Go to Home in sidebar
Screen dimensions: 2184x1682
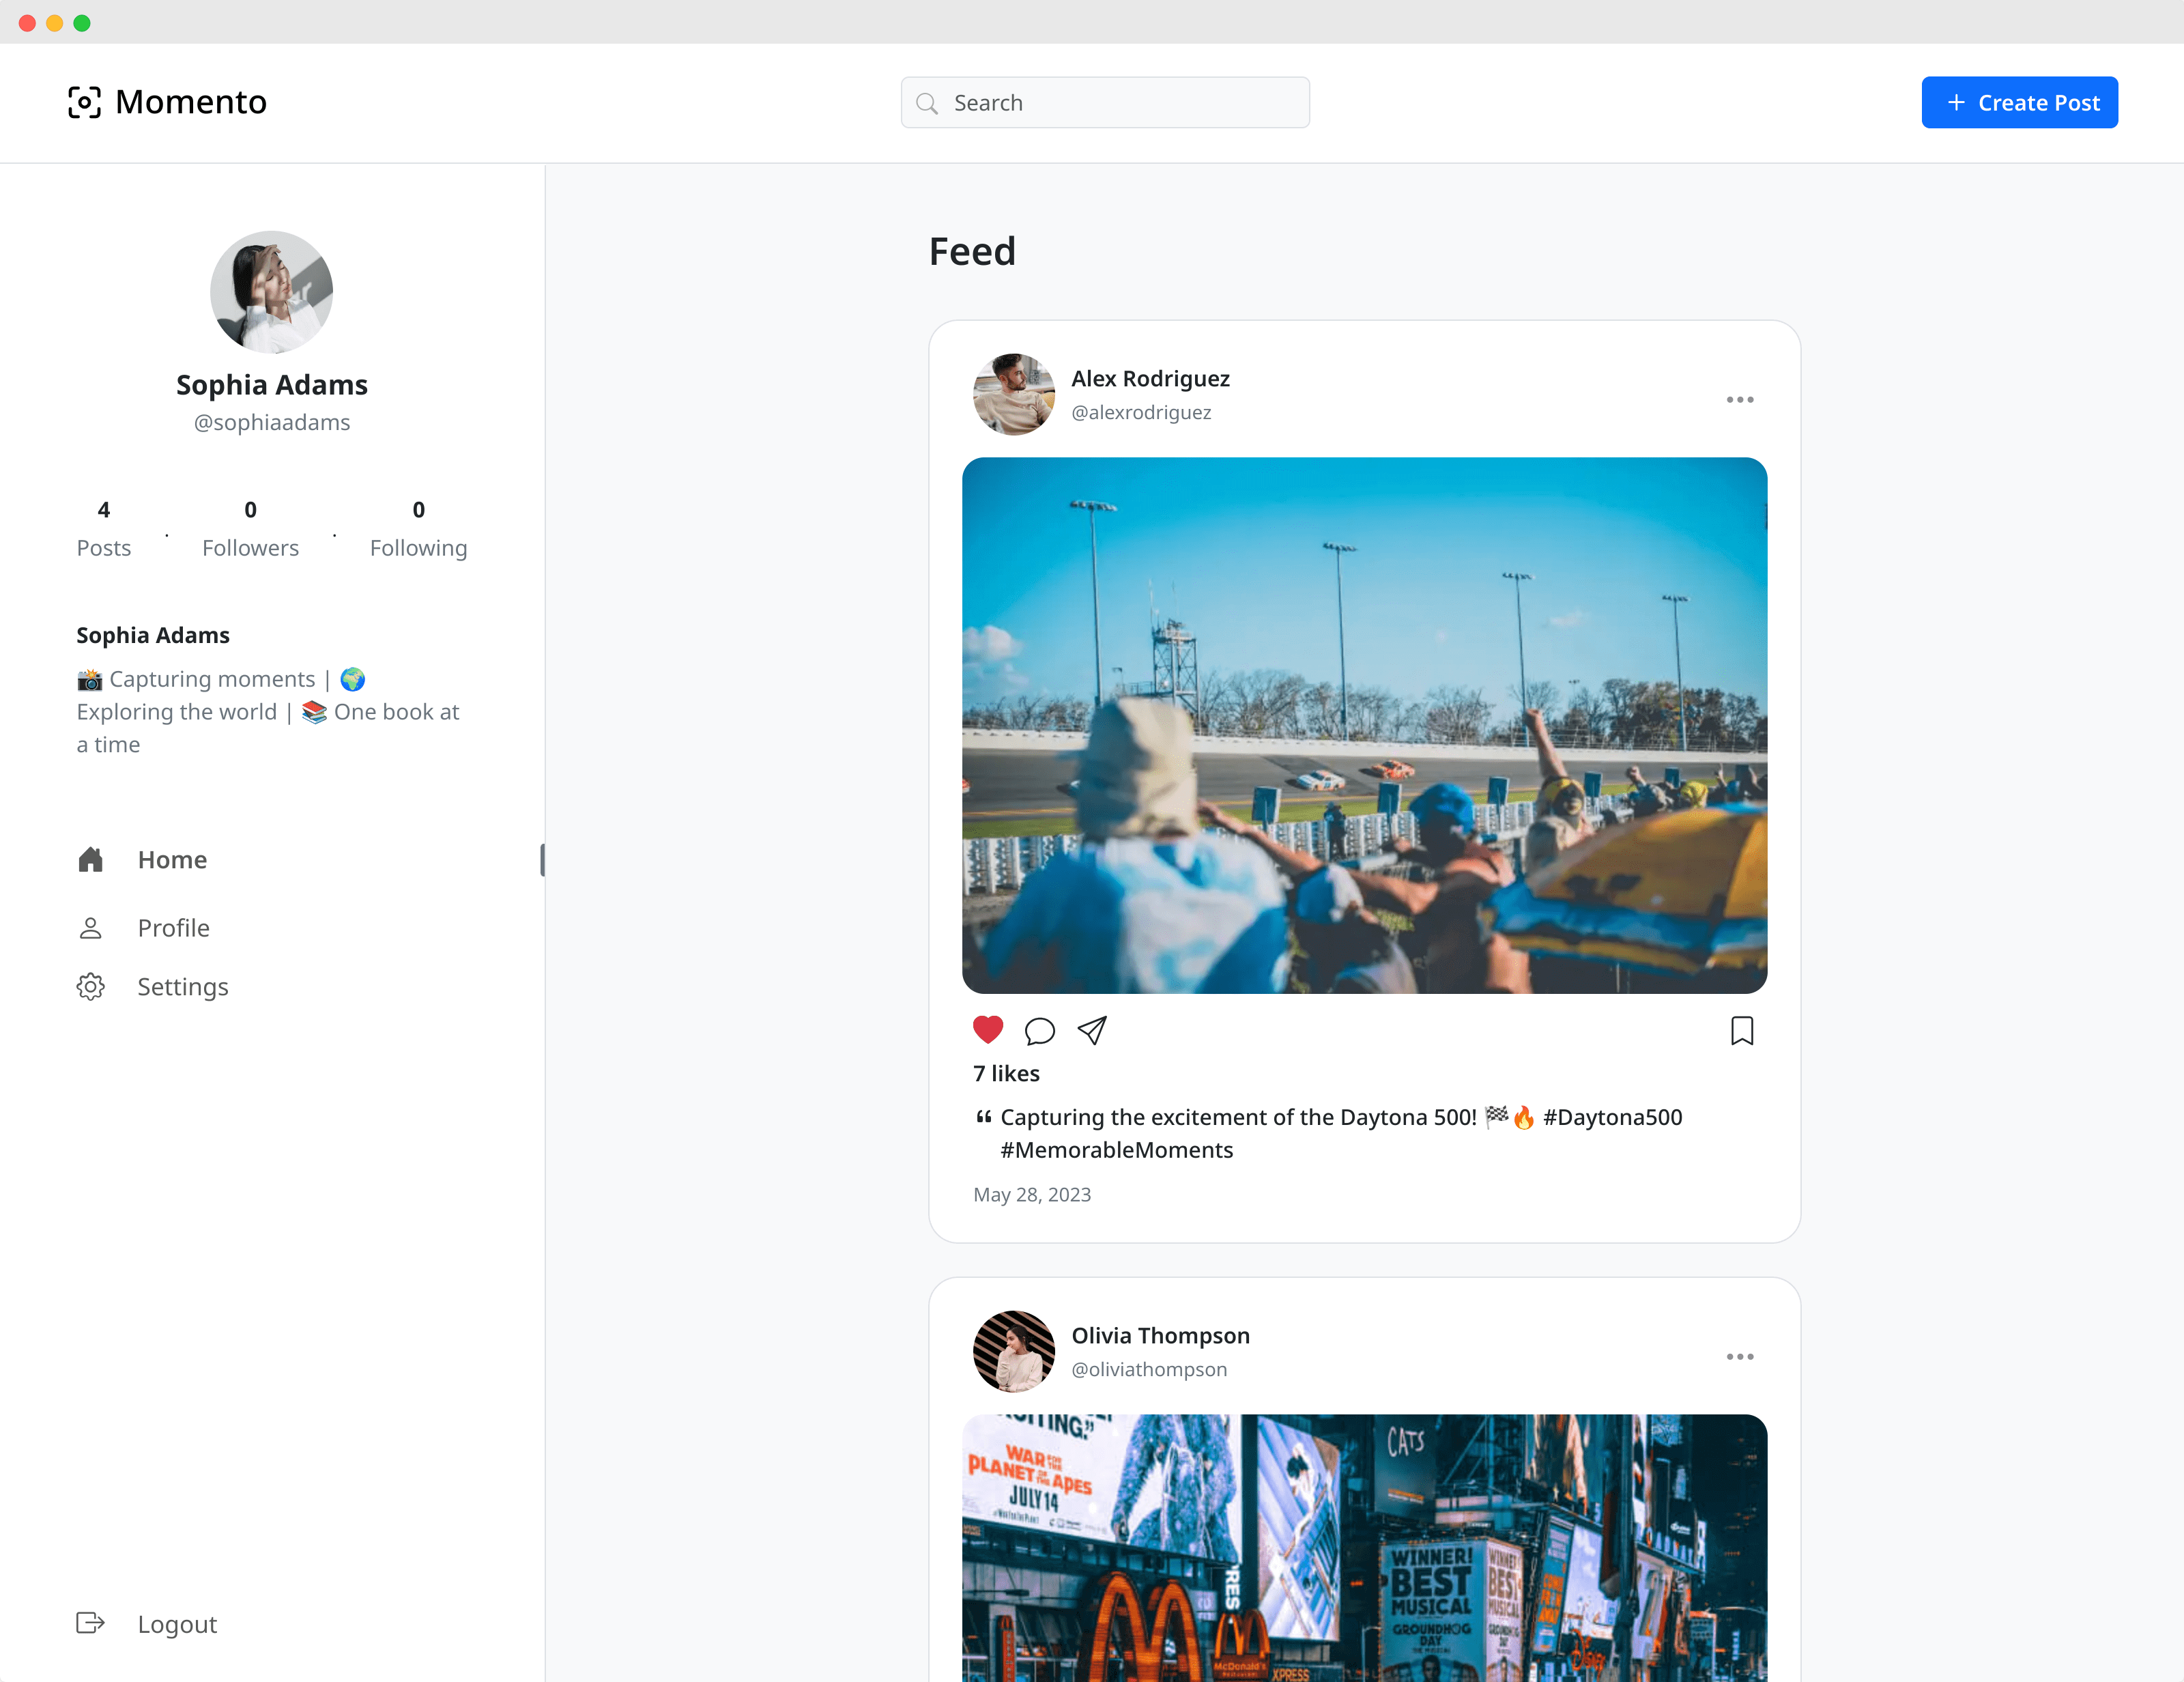tap(172, 860)
